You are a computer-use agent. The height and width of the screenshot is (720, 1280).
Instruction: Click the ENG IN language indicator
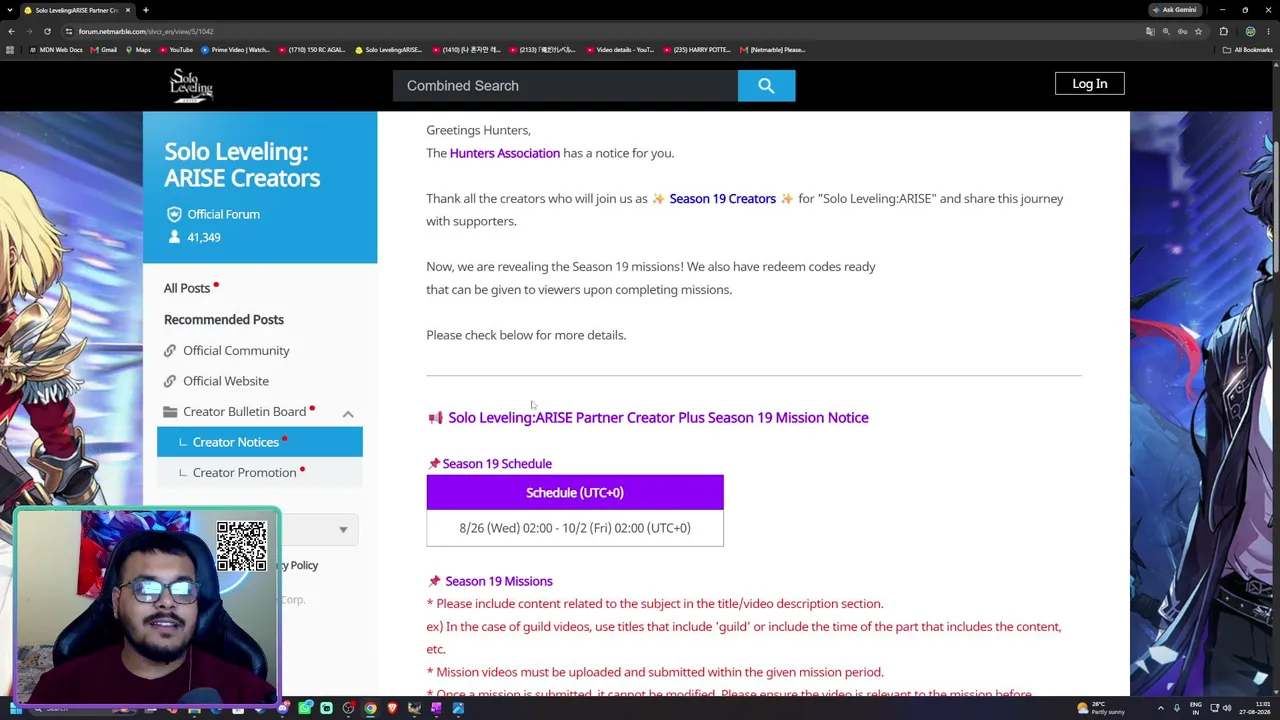click(x=1196, y=709)
